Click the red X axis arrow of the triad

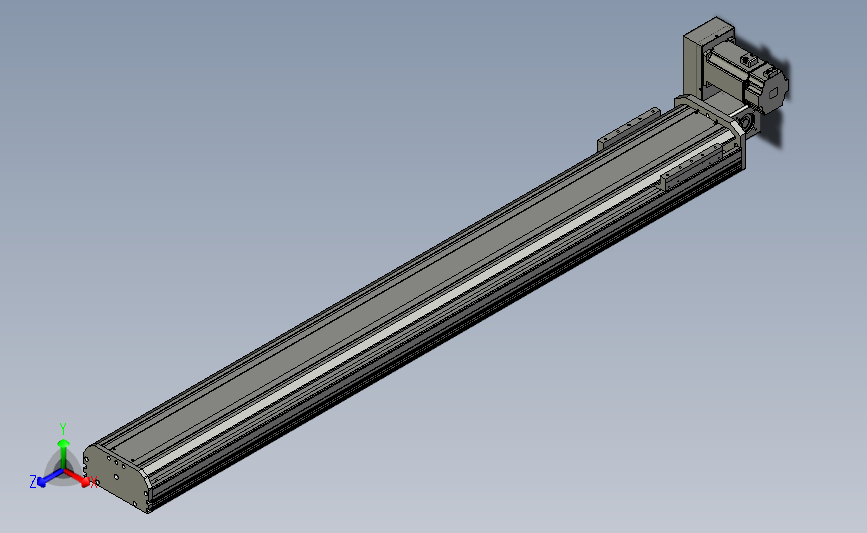tap(79, 478)
